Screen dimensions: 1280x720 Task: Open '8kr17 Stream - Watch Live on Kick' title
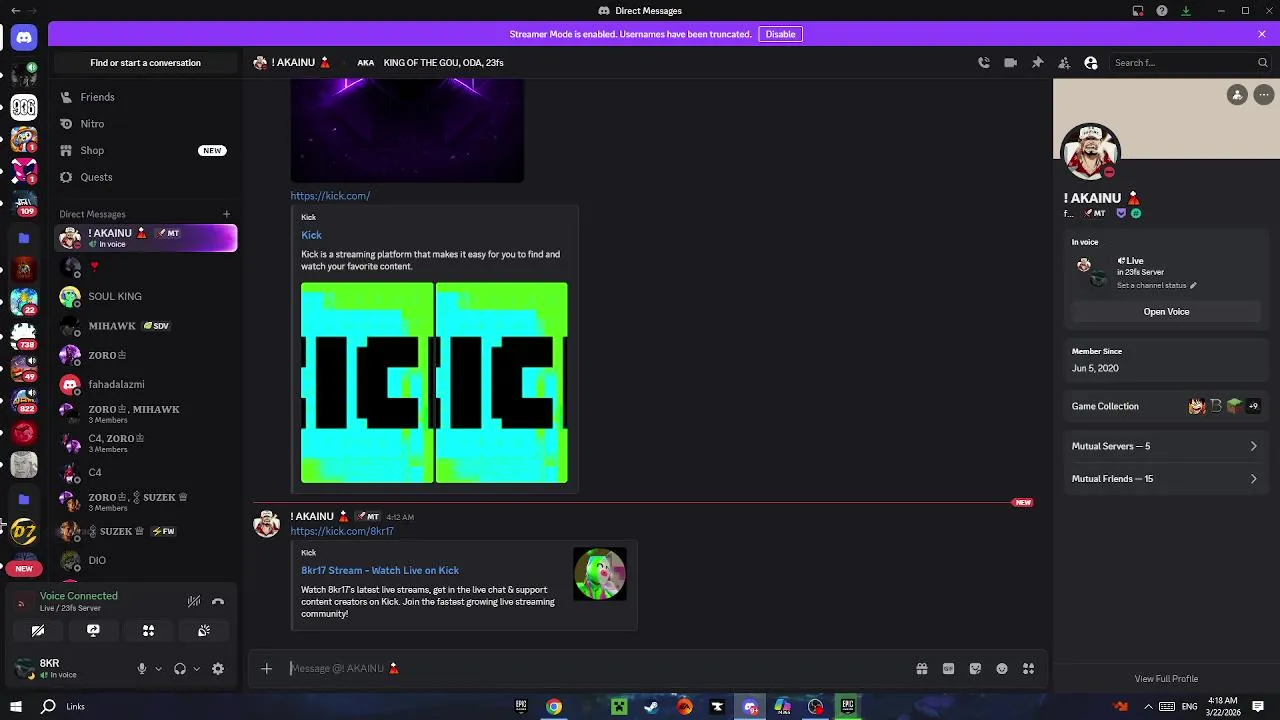tap(380, 570)
